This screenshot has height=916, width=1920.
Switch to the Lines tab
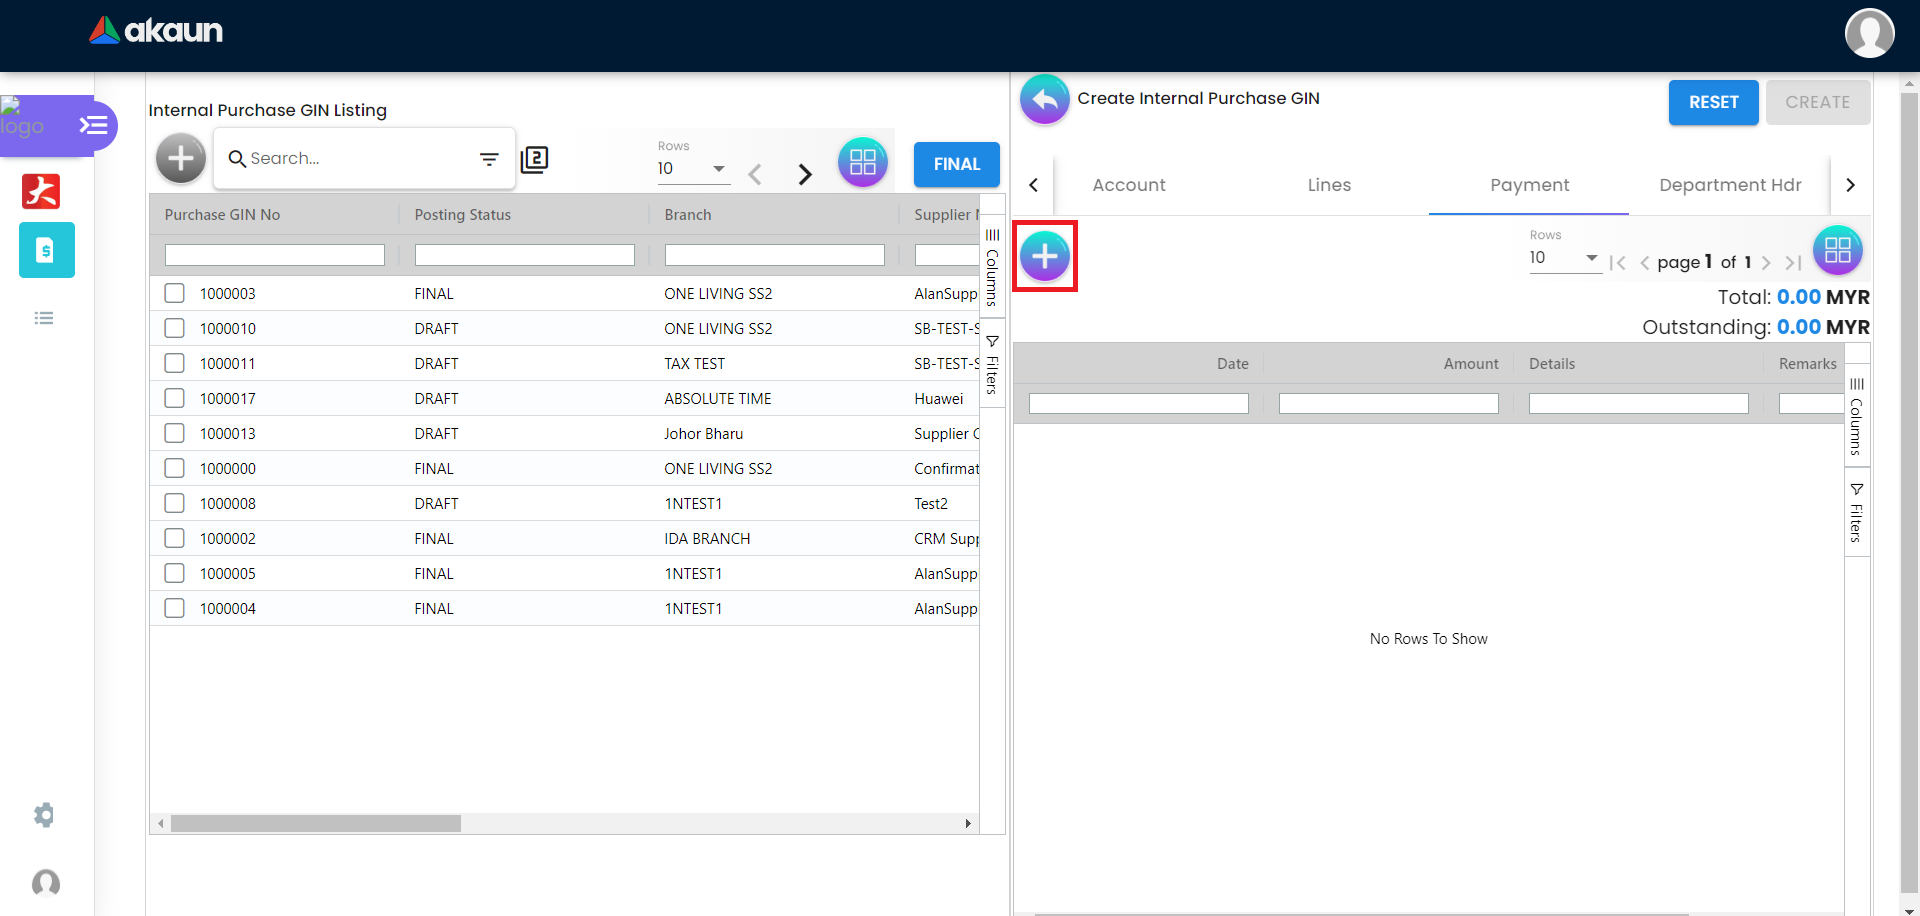tap(1328, 185)
